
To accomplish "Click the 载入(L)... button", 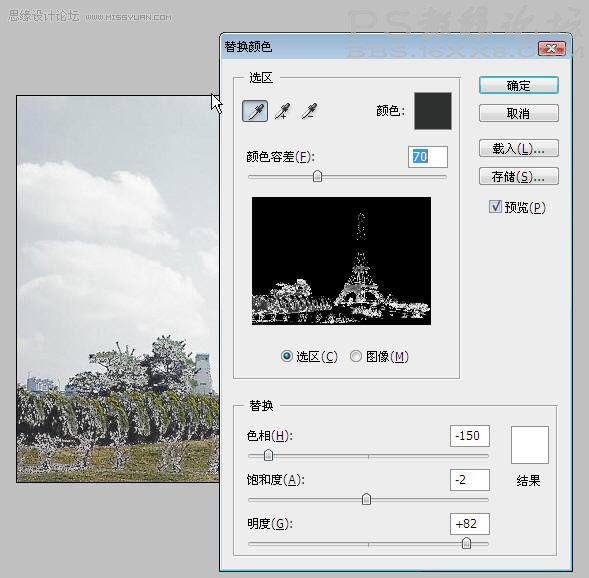I will (519, 148).
